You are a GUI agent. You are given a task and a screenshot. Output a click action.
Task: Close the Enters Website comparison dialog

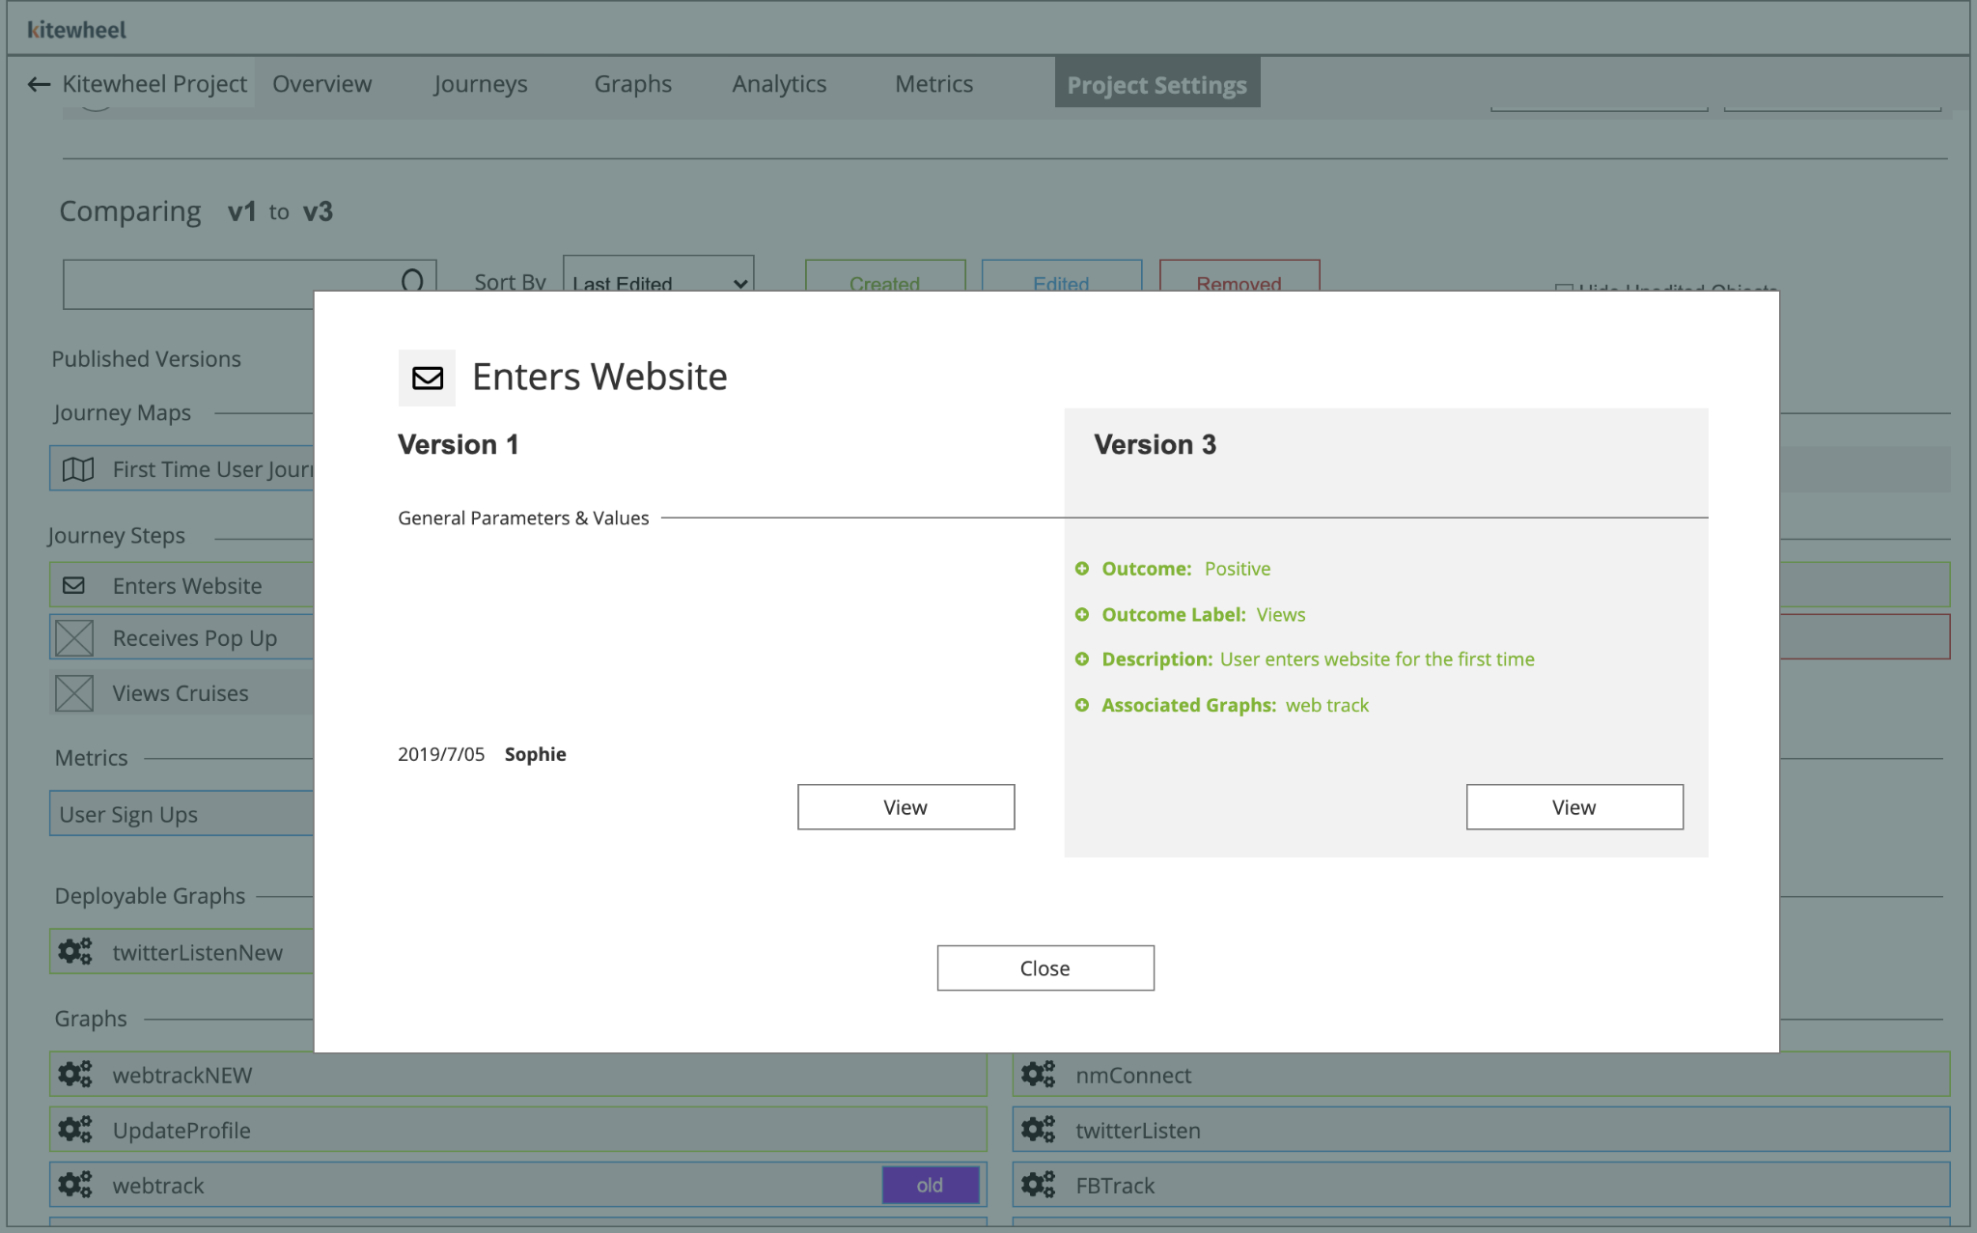coord(1044,968)
